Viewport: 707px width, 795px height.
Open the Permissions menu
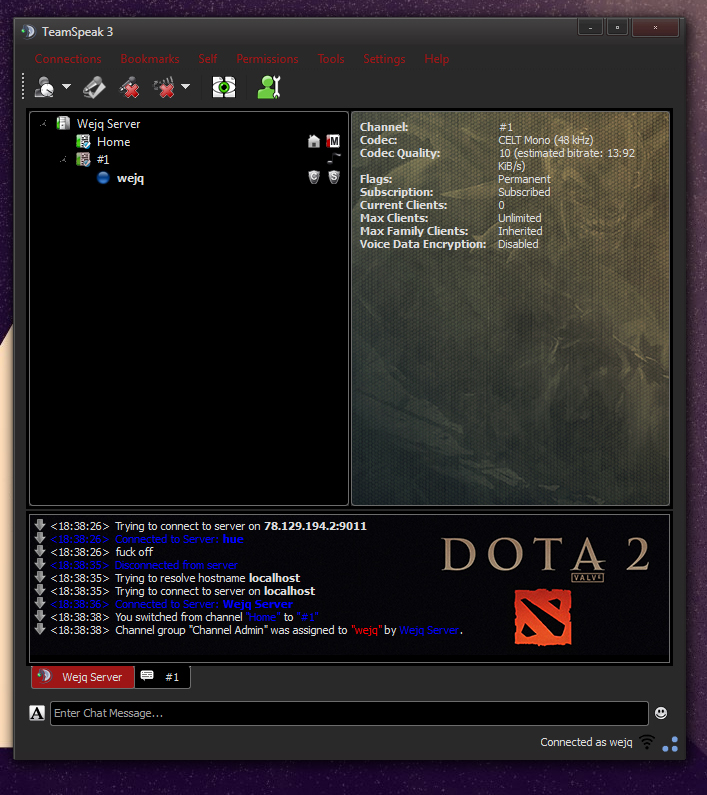tap(267, 59)
